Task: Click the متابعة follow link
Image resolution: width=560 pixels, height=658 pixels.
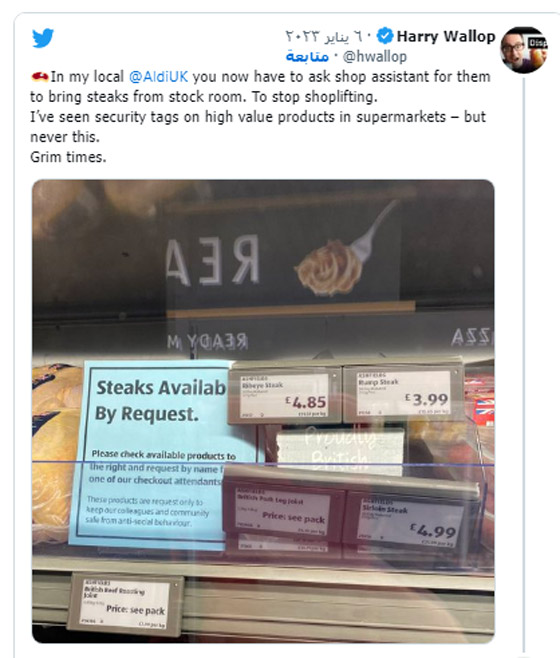Action: 307,56
